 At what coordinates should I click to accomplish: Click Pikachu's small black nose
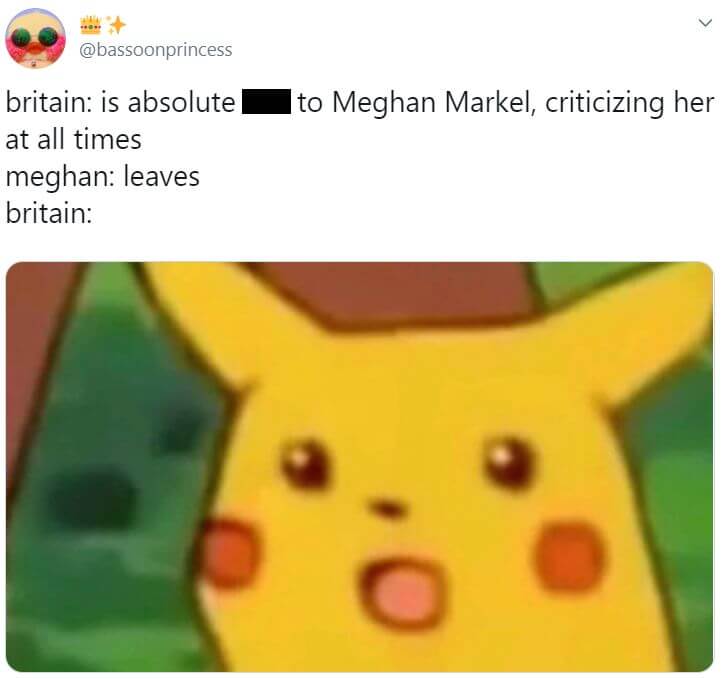[387, 508]
